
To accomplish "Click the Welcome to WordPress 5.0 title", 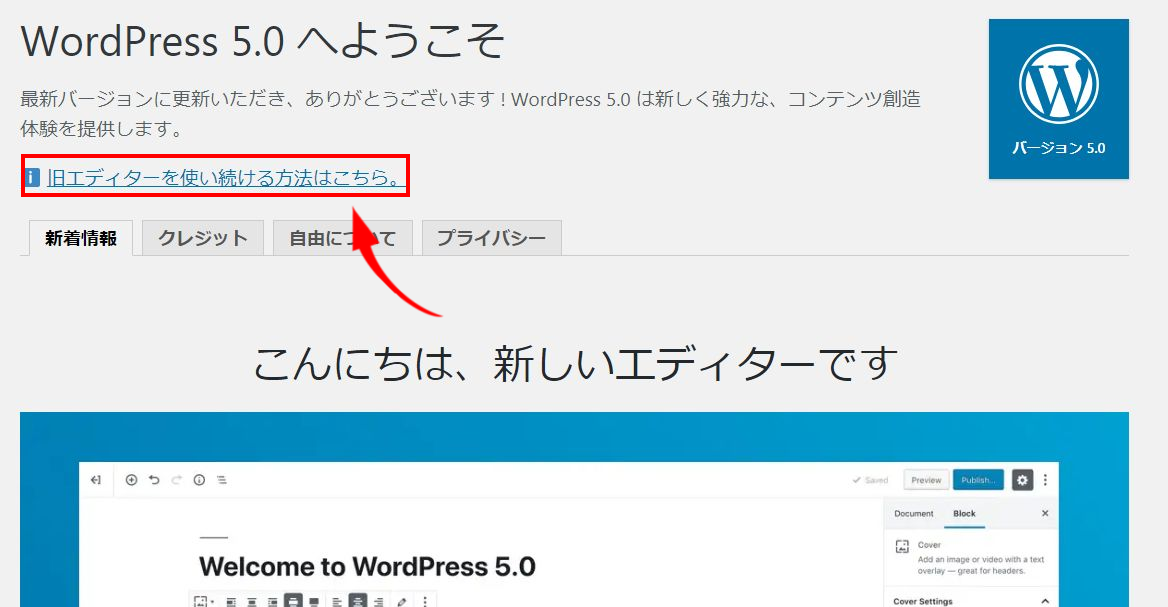I will [367, 567].
